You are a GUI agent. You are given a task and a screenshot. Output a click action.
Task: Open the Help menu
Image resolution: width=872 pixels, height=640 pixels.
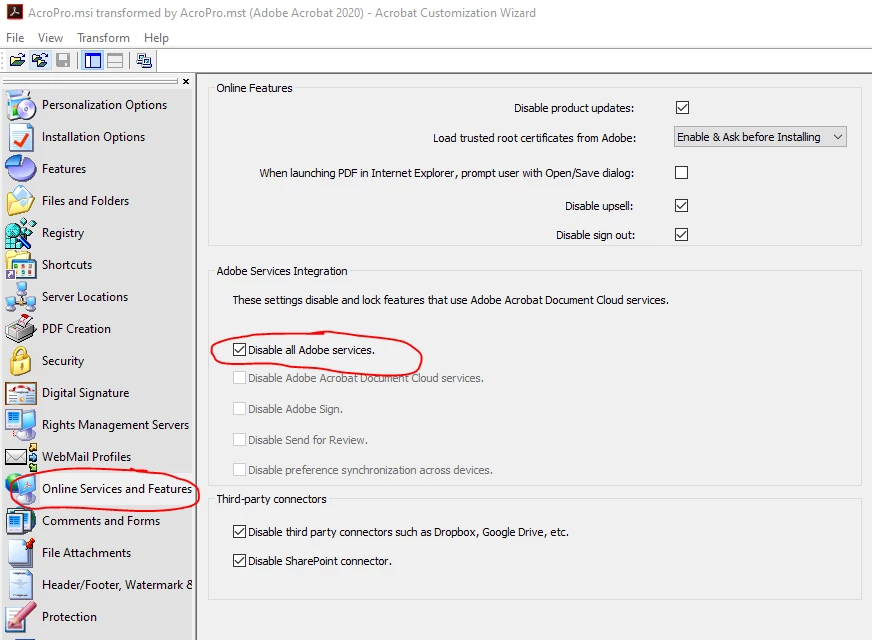[156, 38]
